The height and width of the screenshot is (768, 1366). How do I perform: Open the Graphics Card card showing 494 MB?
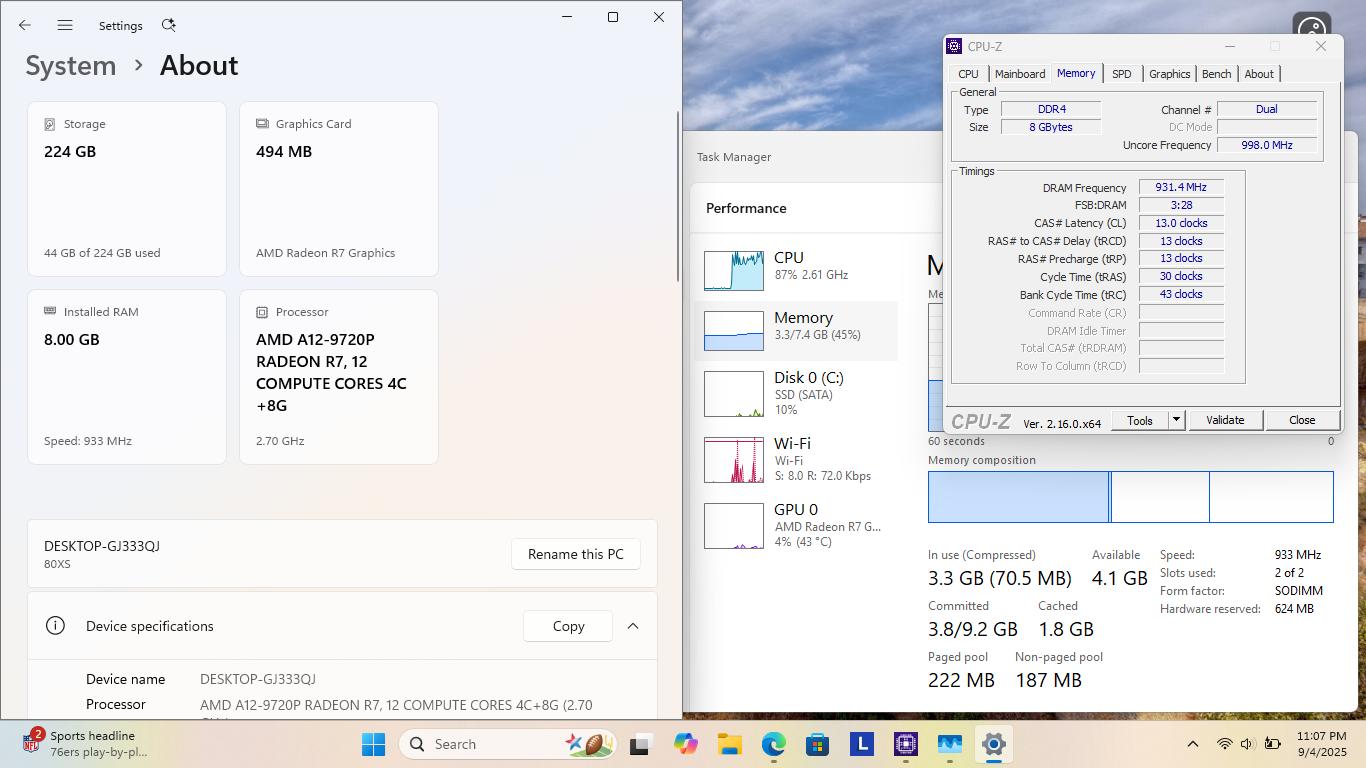[339, 189]
